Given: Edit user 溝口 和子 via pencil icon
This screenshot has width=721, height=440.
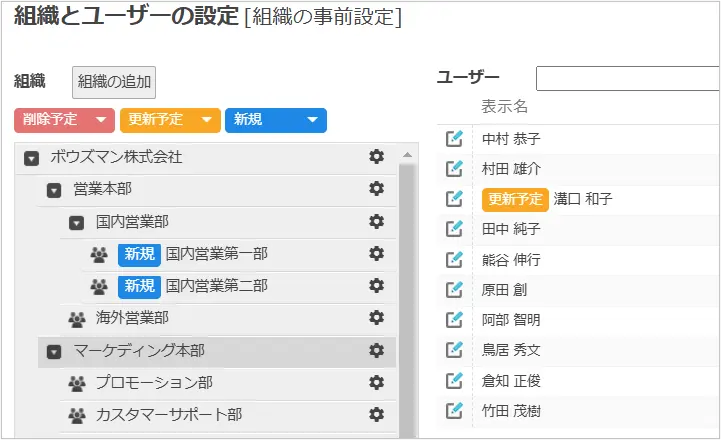Looking at the screenshot, I should pos(455,199).
